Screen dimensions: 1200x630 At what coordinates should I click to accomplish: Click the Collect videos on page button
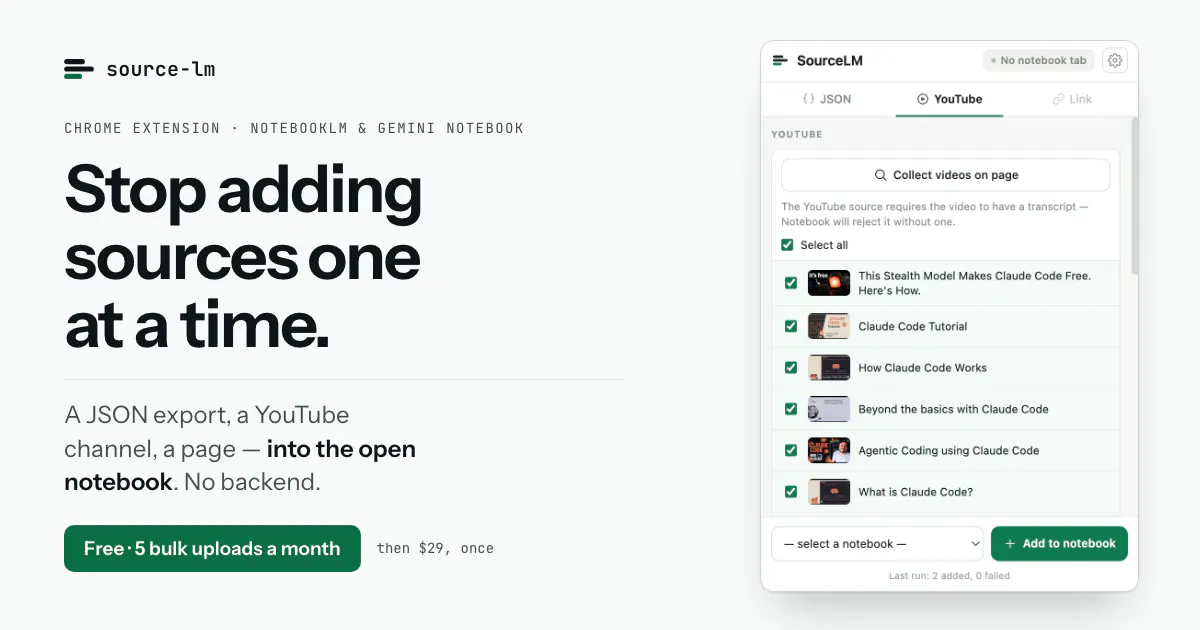pos(945,175)
